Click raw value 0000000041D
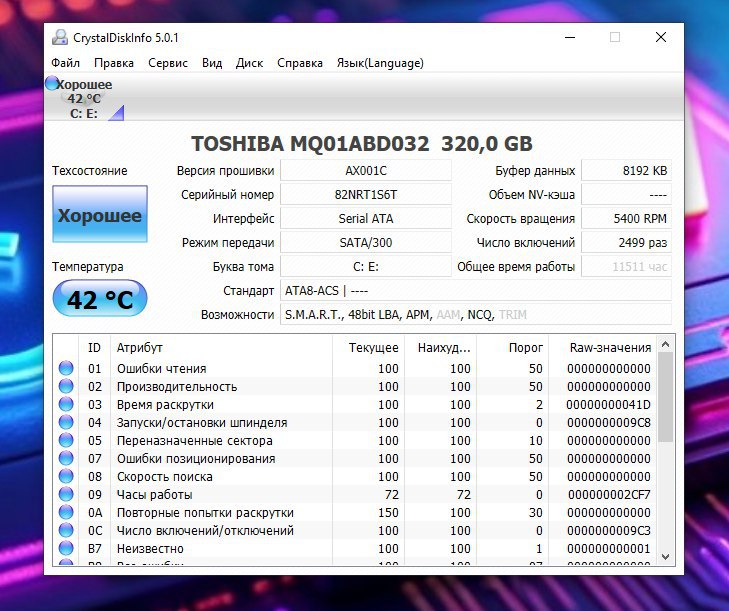The image size is (729, 611). click(x=609, y=405)
